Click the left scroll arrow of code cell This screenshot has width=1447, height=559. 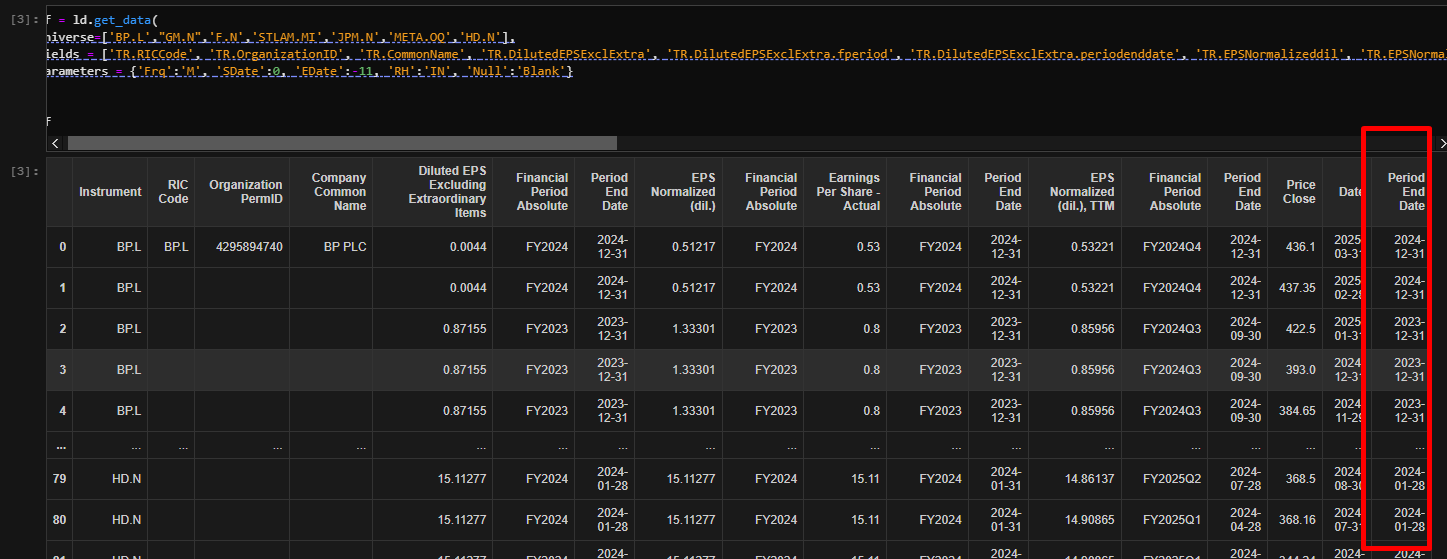(54, 143)
